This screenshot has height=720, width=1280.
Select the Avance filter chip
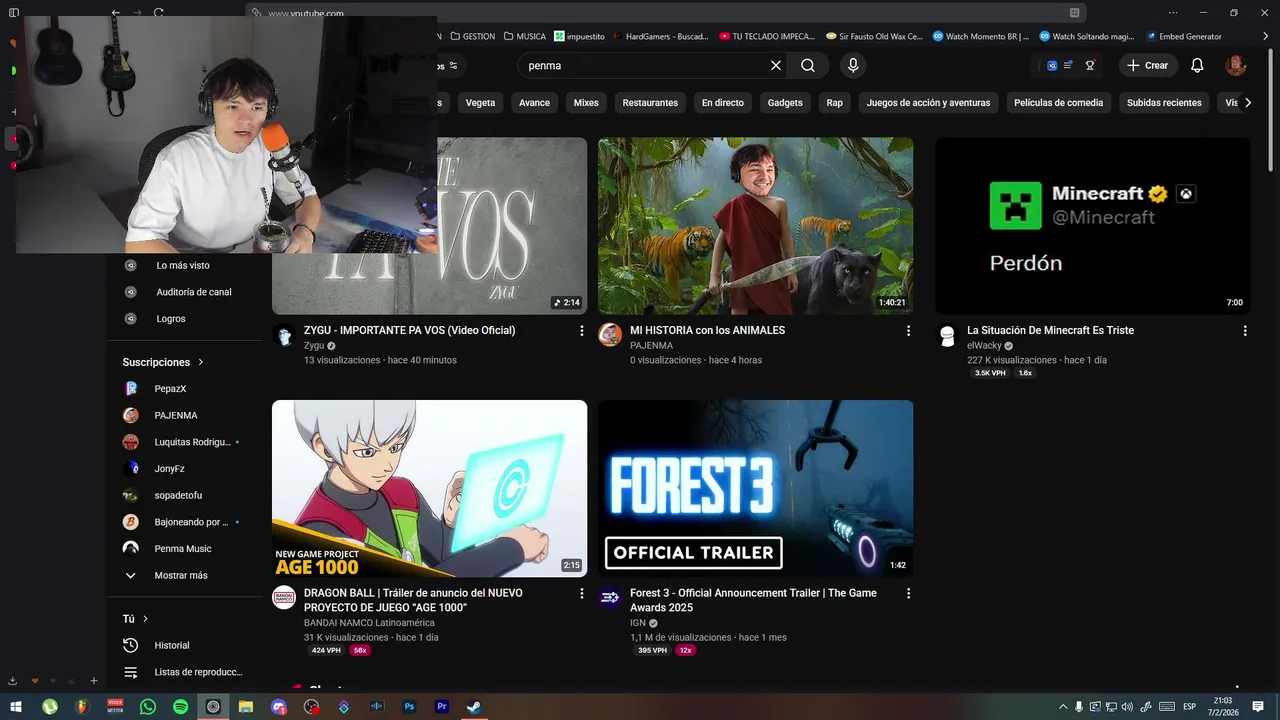pos(534,102)
